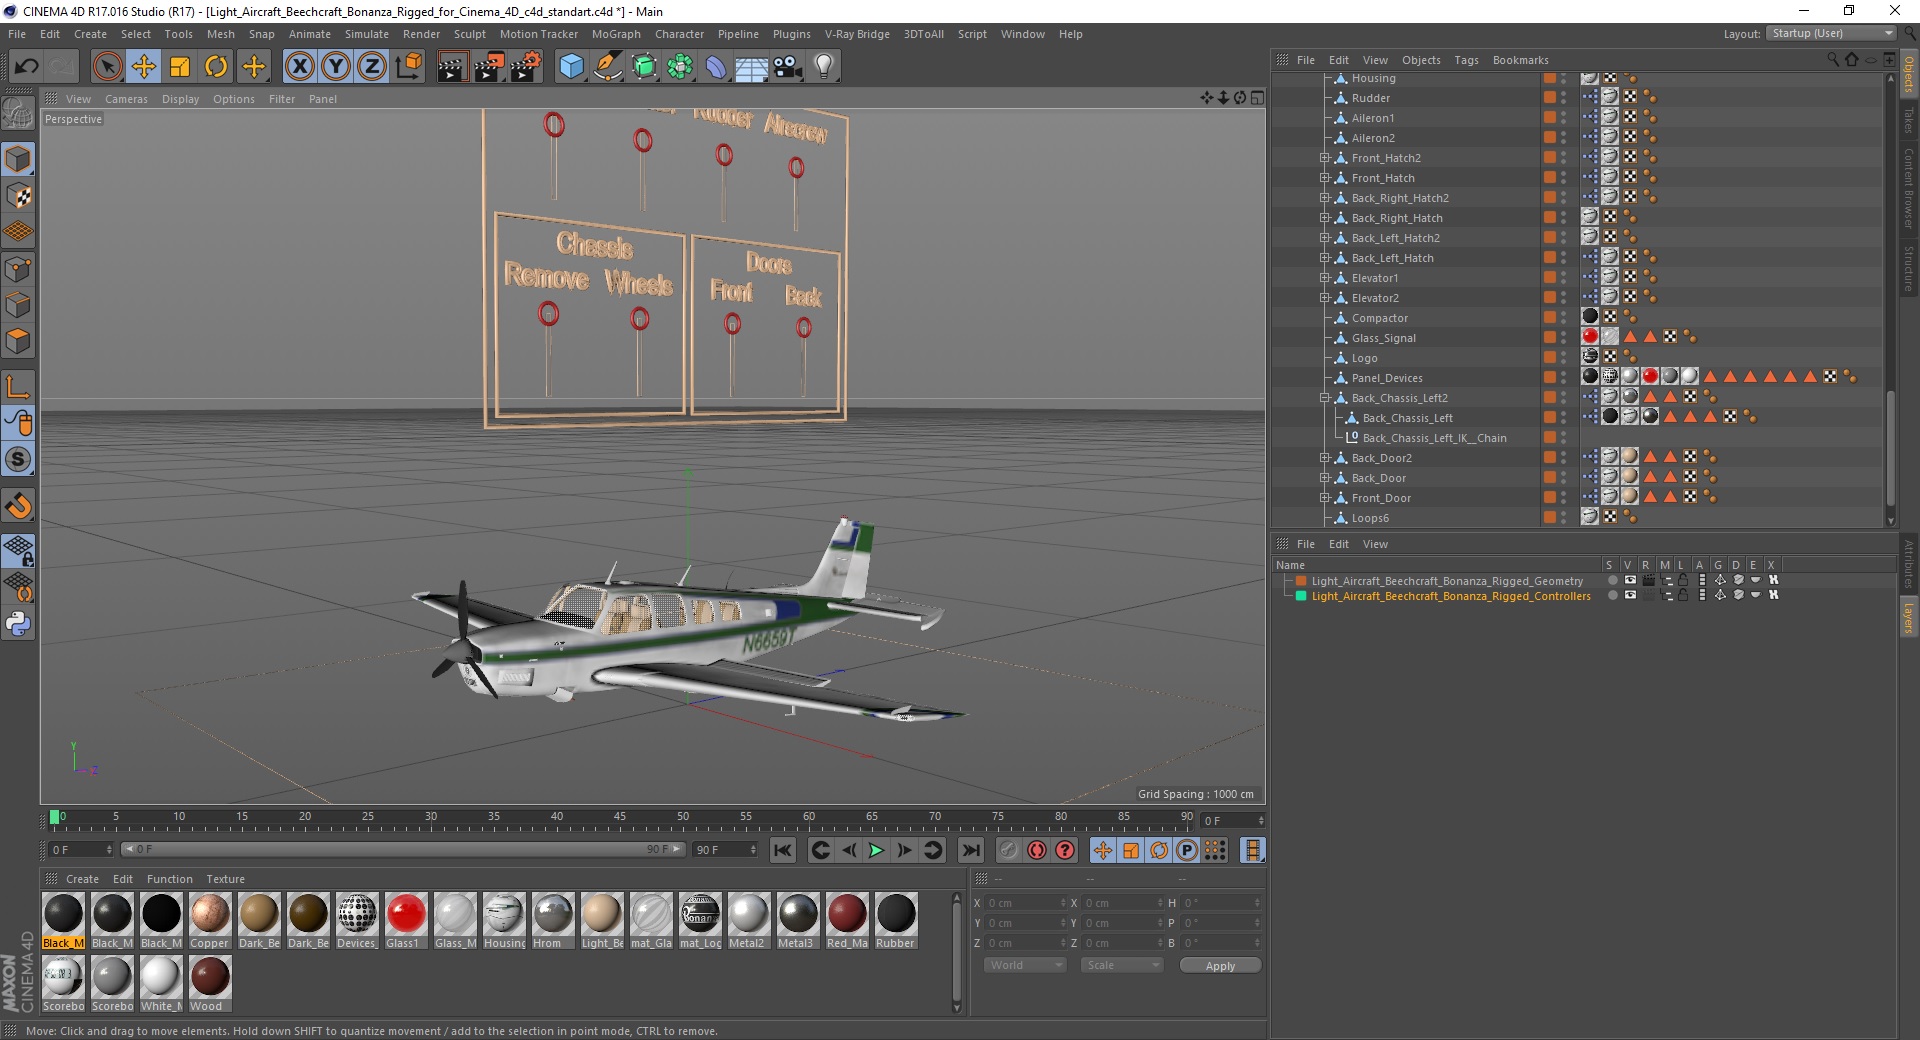The width and height of the screenshot is (1920, 1040).
Task: Expand the Front_Door object
Action: pos(1324,498)
